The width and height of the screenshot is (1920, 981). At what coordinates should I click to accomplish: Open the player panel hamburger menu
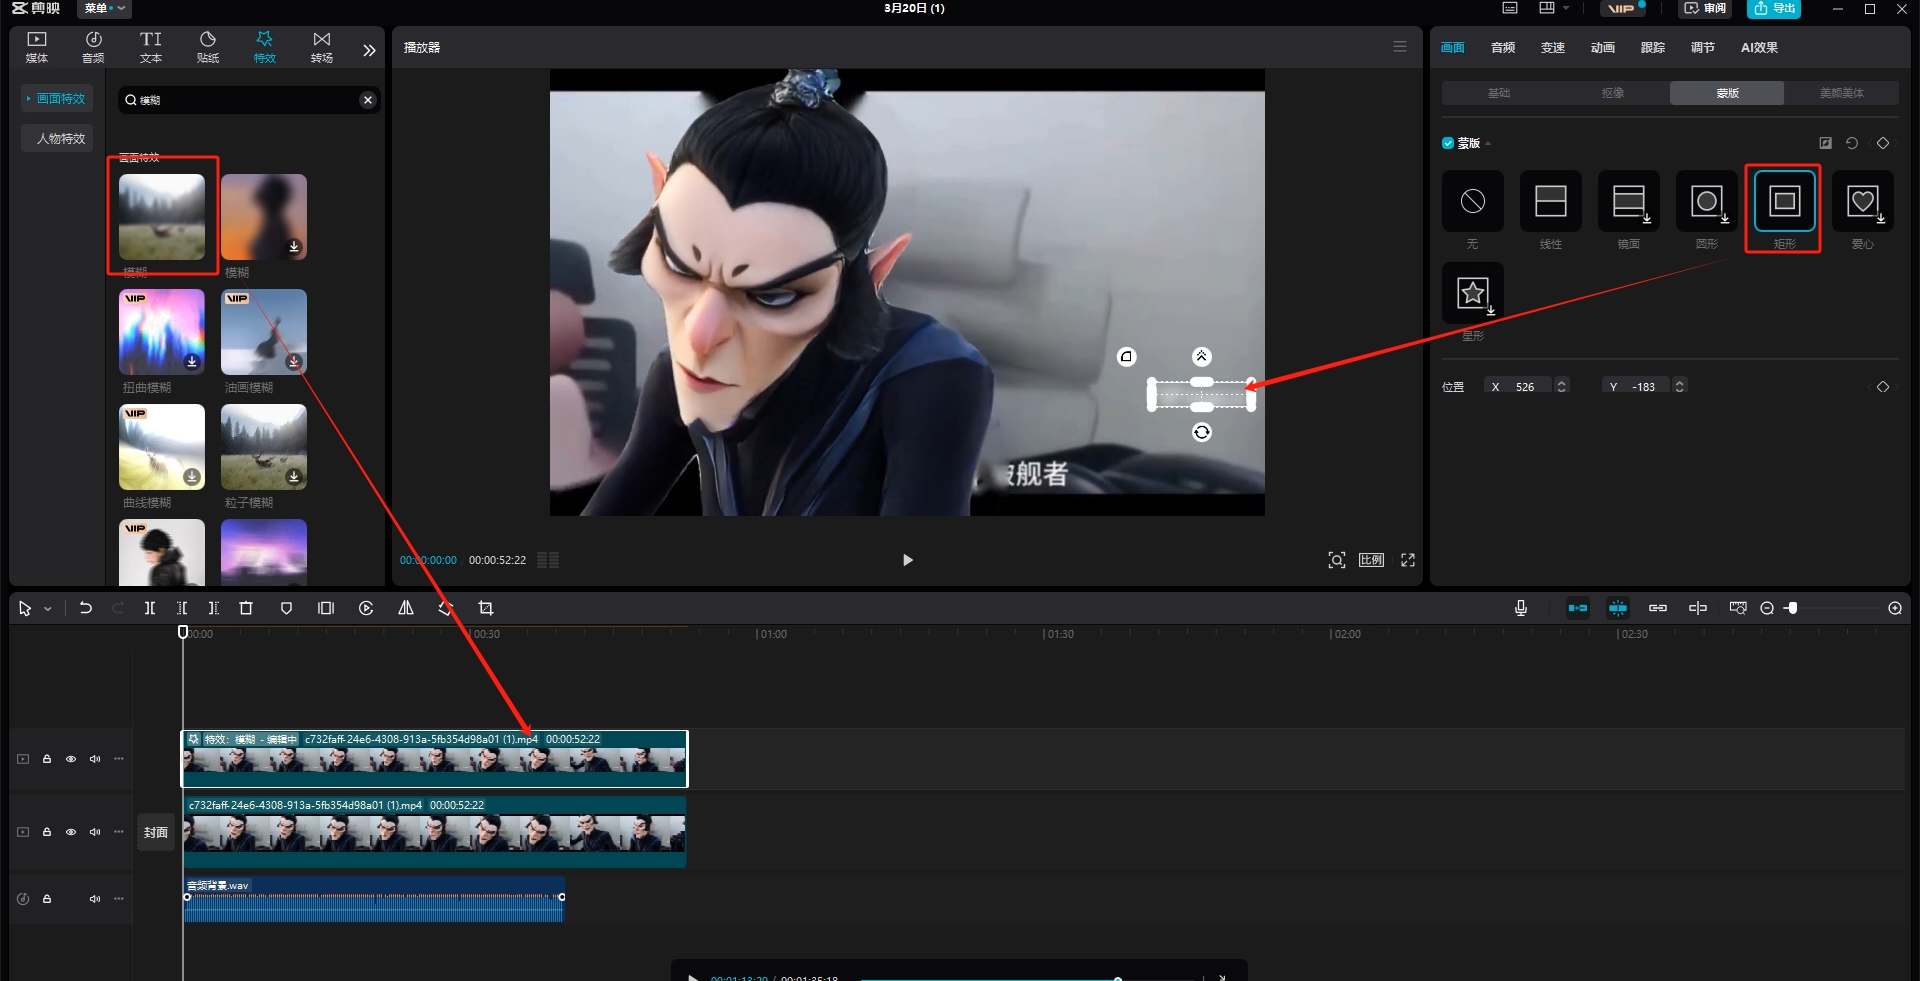[1400, 47]
